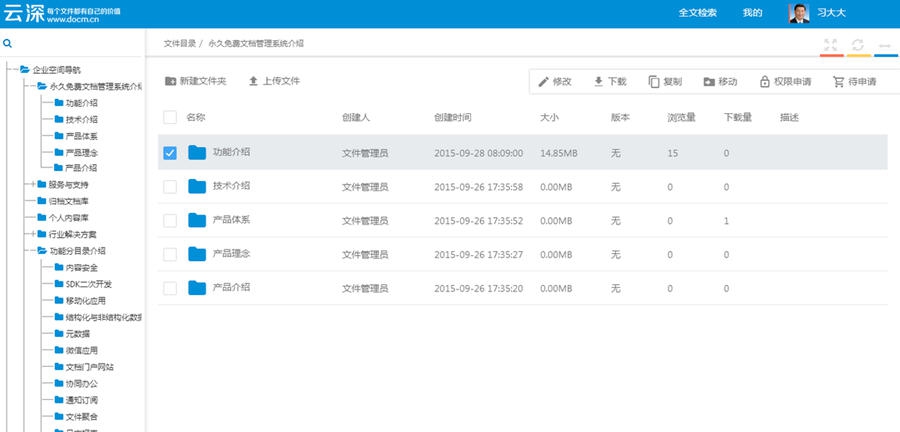This screenshot has width=900, height=432.
Task: Select 技术介绍 in the sidebar tree
Action: pyautogui.click(x=82, y=119)
